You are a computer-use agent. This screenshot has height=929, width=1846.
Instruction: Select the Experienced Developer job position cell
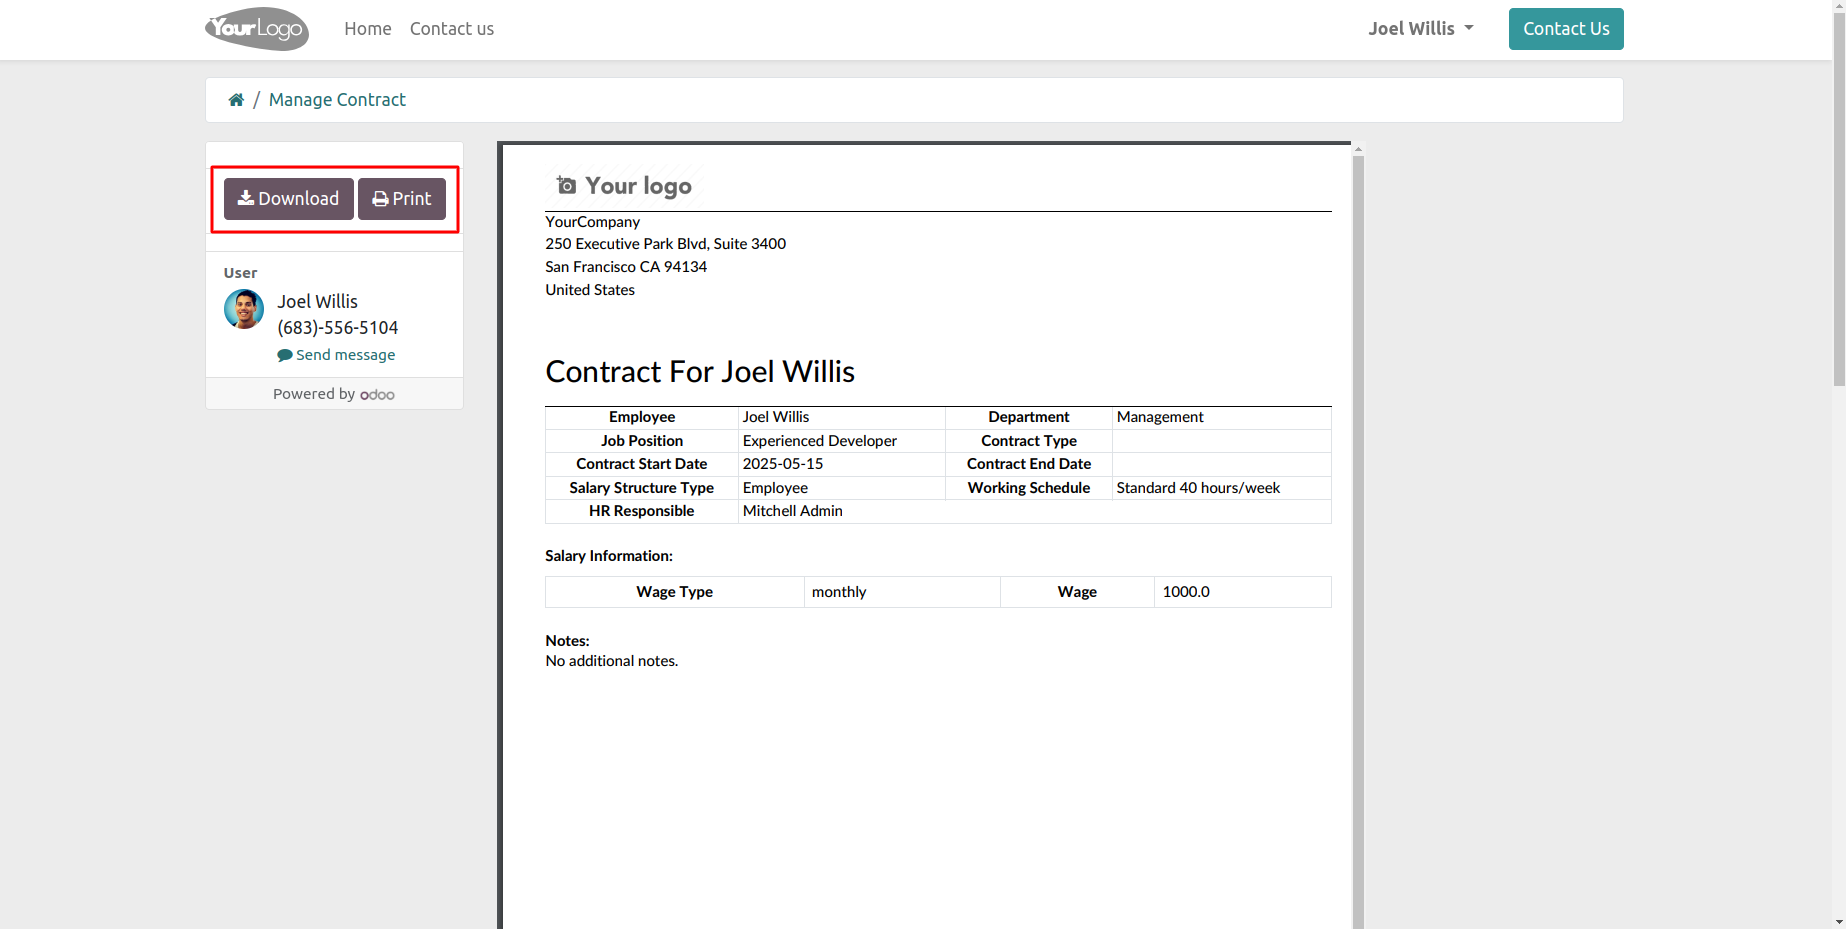coord(841,441)
